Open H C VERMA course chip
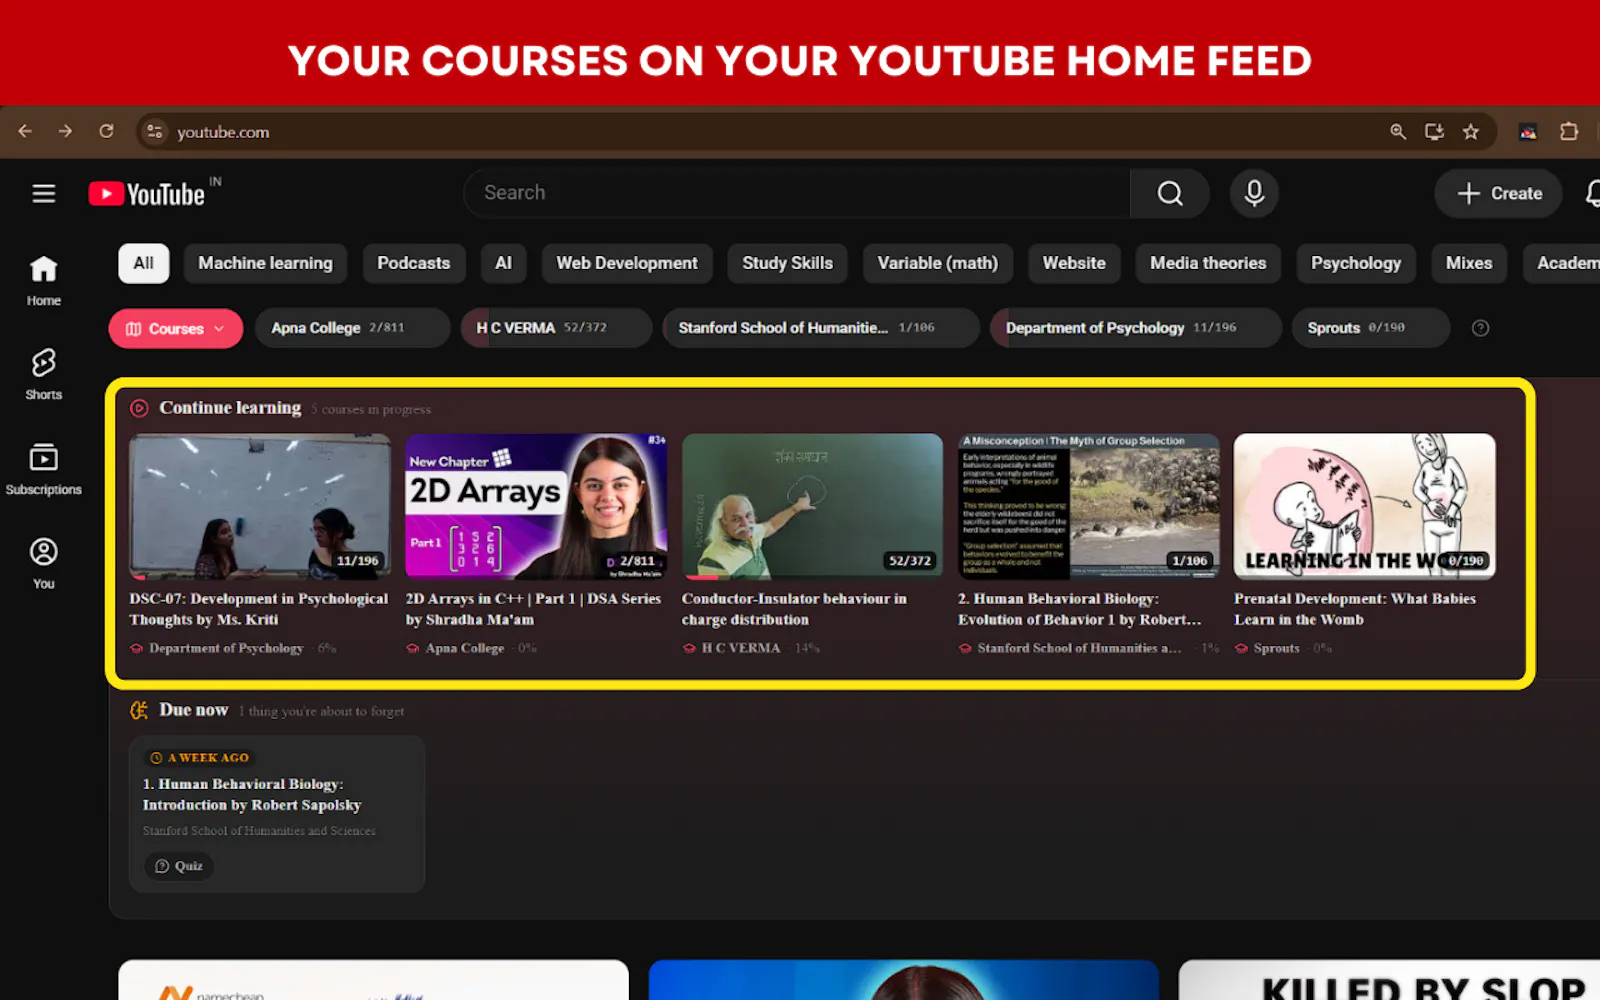The image size is (1600, 1000). click(556, 328)
